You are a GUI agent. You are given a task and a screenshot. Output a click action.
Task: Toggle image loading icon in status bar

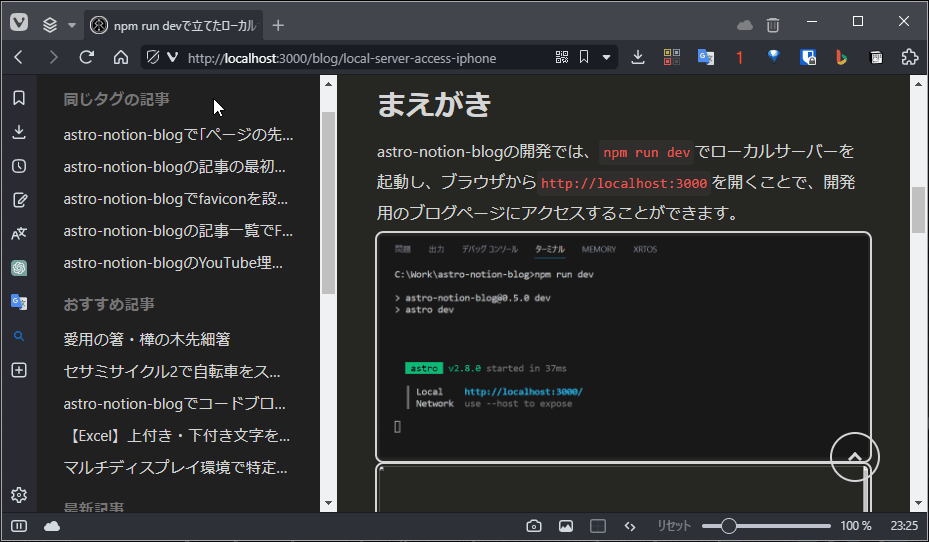pos(566,526)
